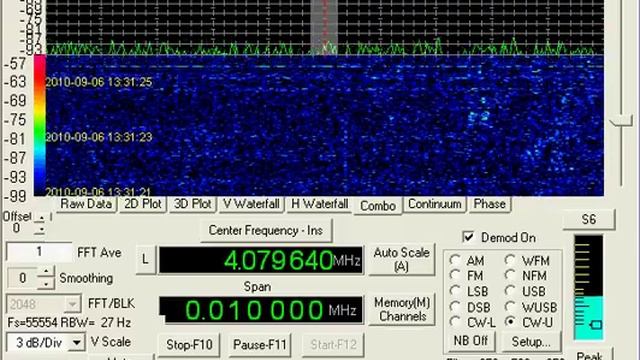
Task: Decrease Smoothing with down arrow
Action: point(47,283)
